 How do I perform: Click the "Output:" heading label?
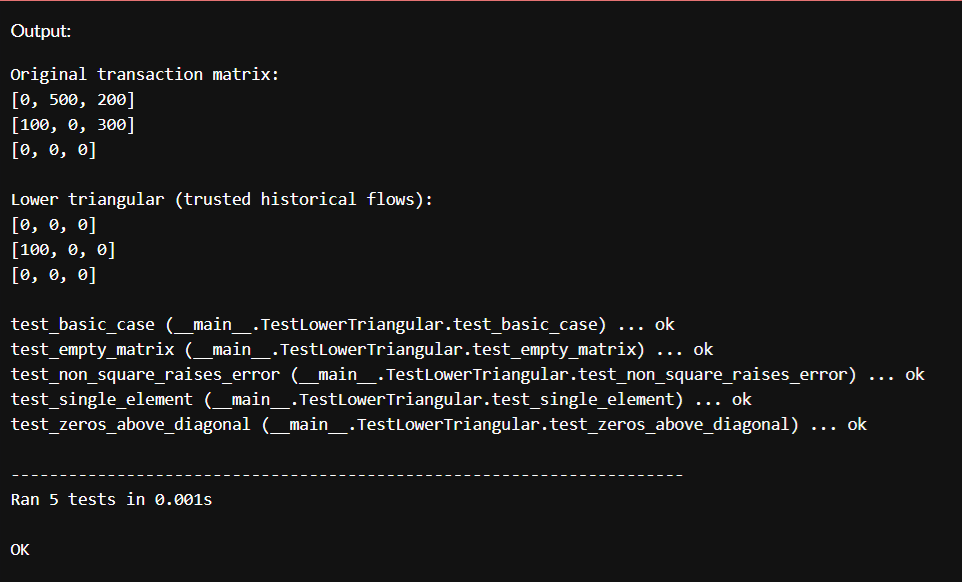point(41,31)
